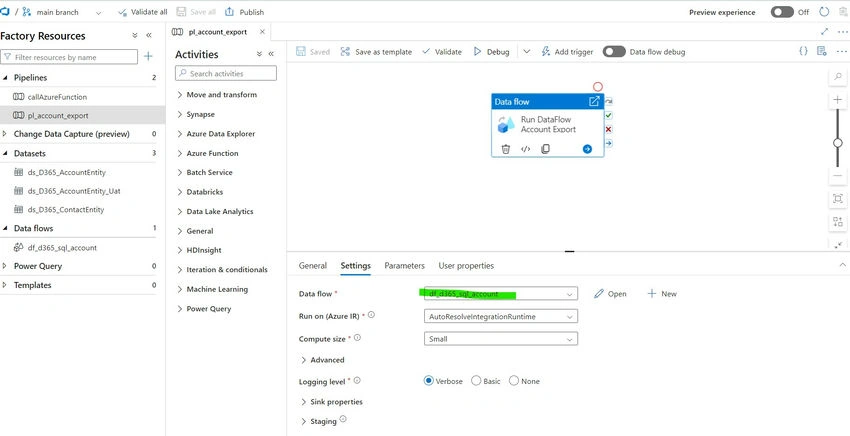This screenshot has height=436, width=850.
Task: Expand the Synapse activities group
Action: tap(196, 114)
